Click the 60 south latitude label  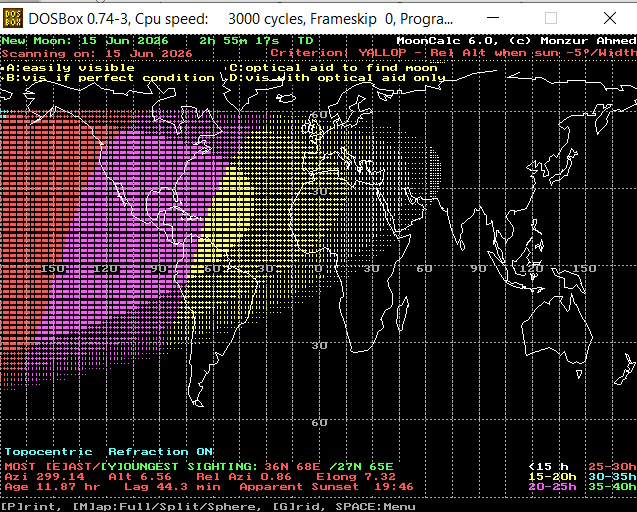coord(319,423)
